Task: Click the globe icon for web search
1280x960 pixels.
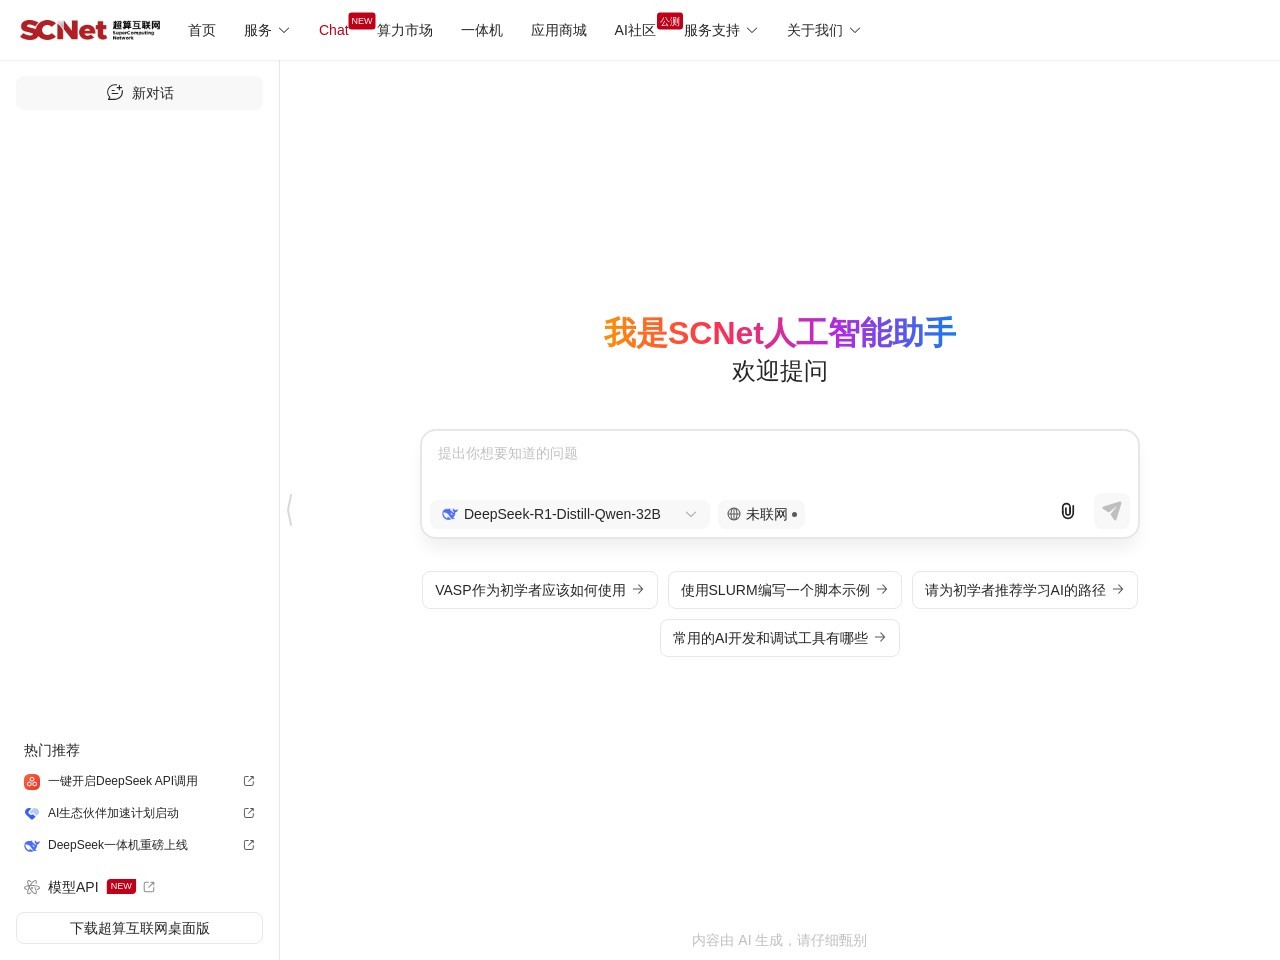Action: pyautogui.click(x=734, y=514)
